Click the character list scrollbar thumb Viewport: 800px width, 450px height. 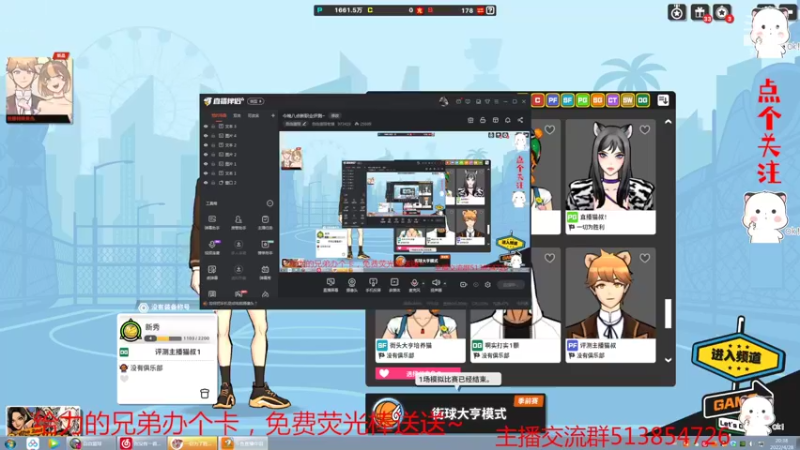click(668, 313)
